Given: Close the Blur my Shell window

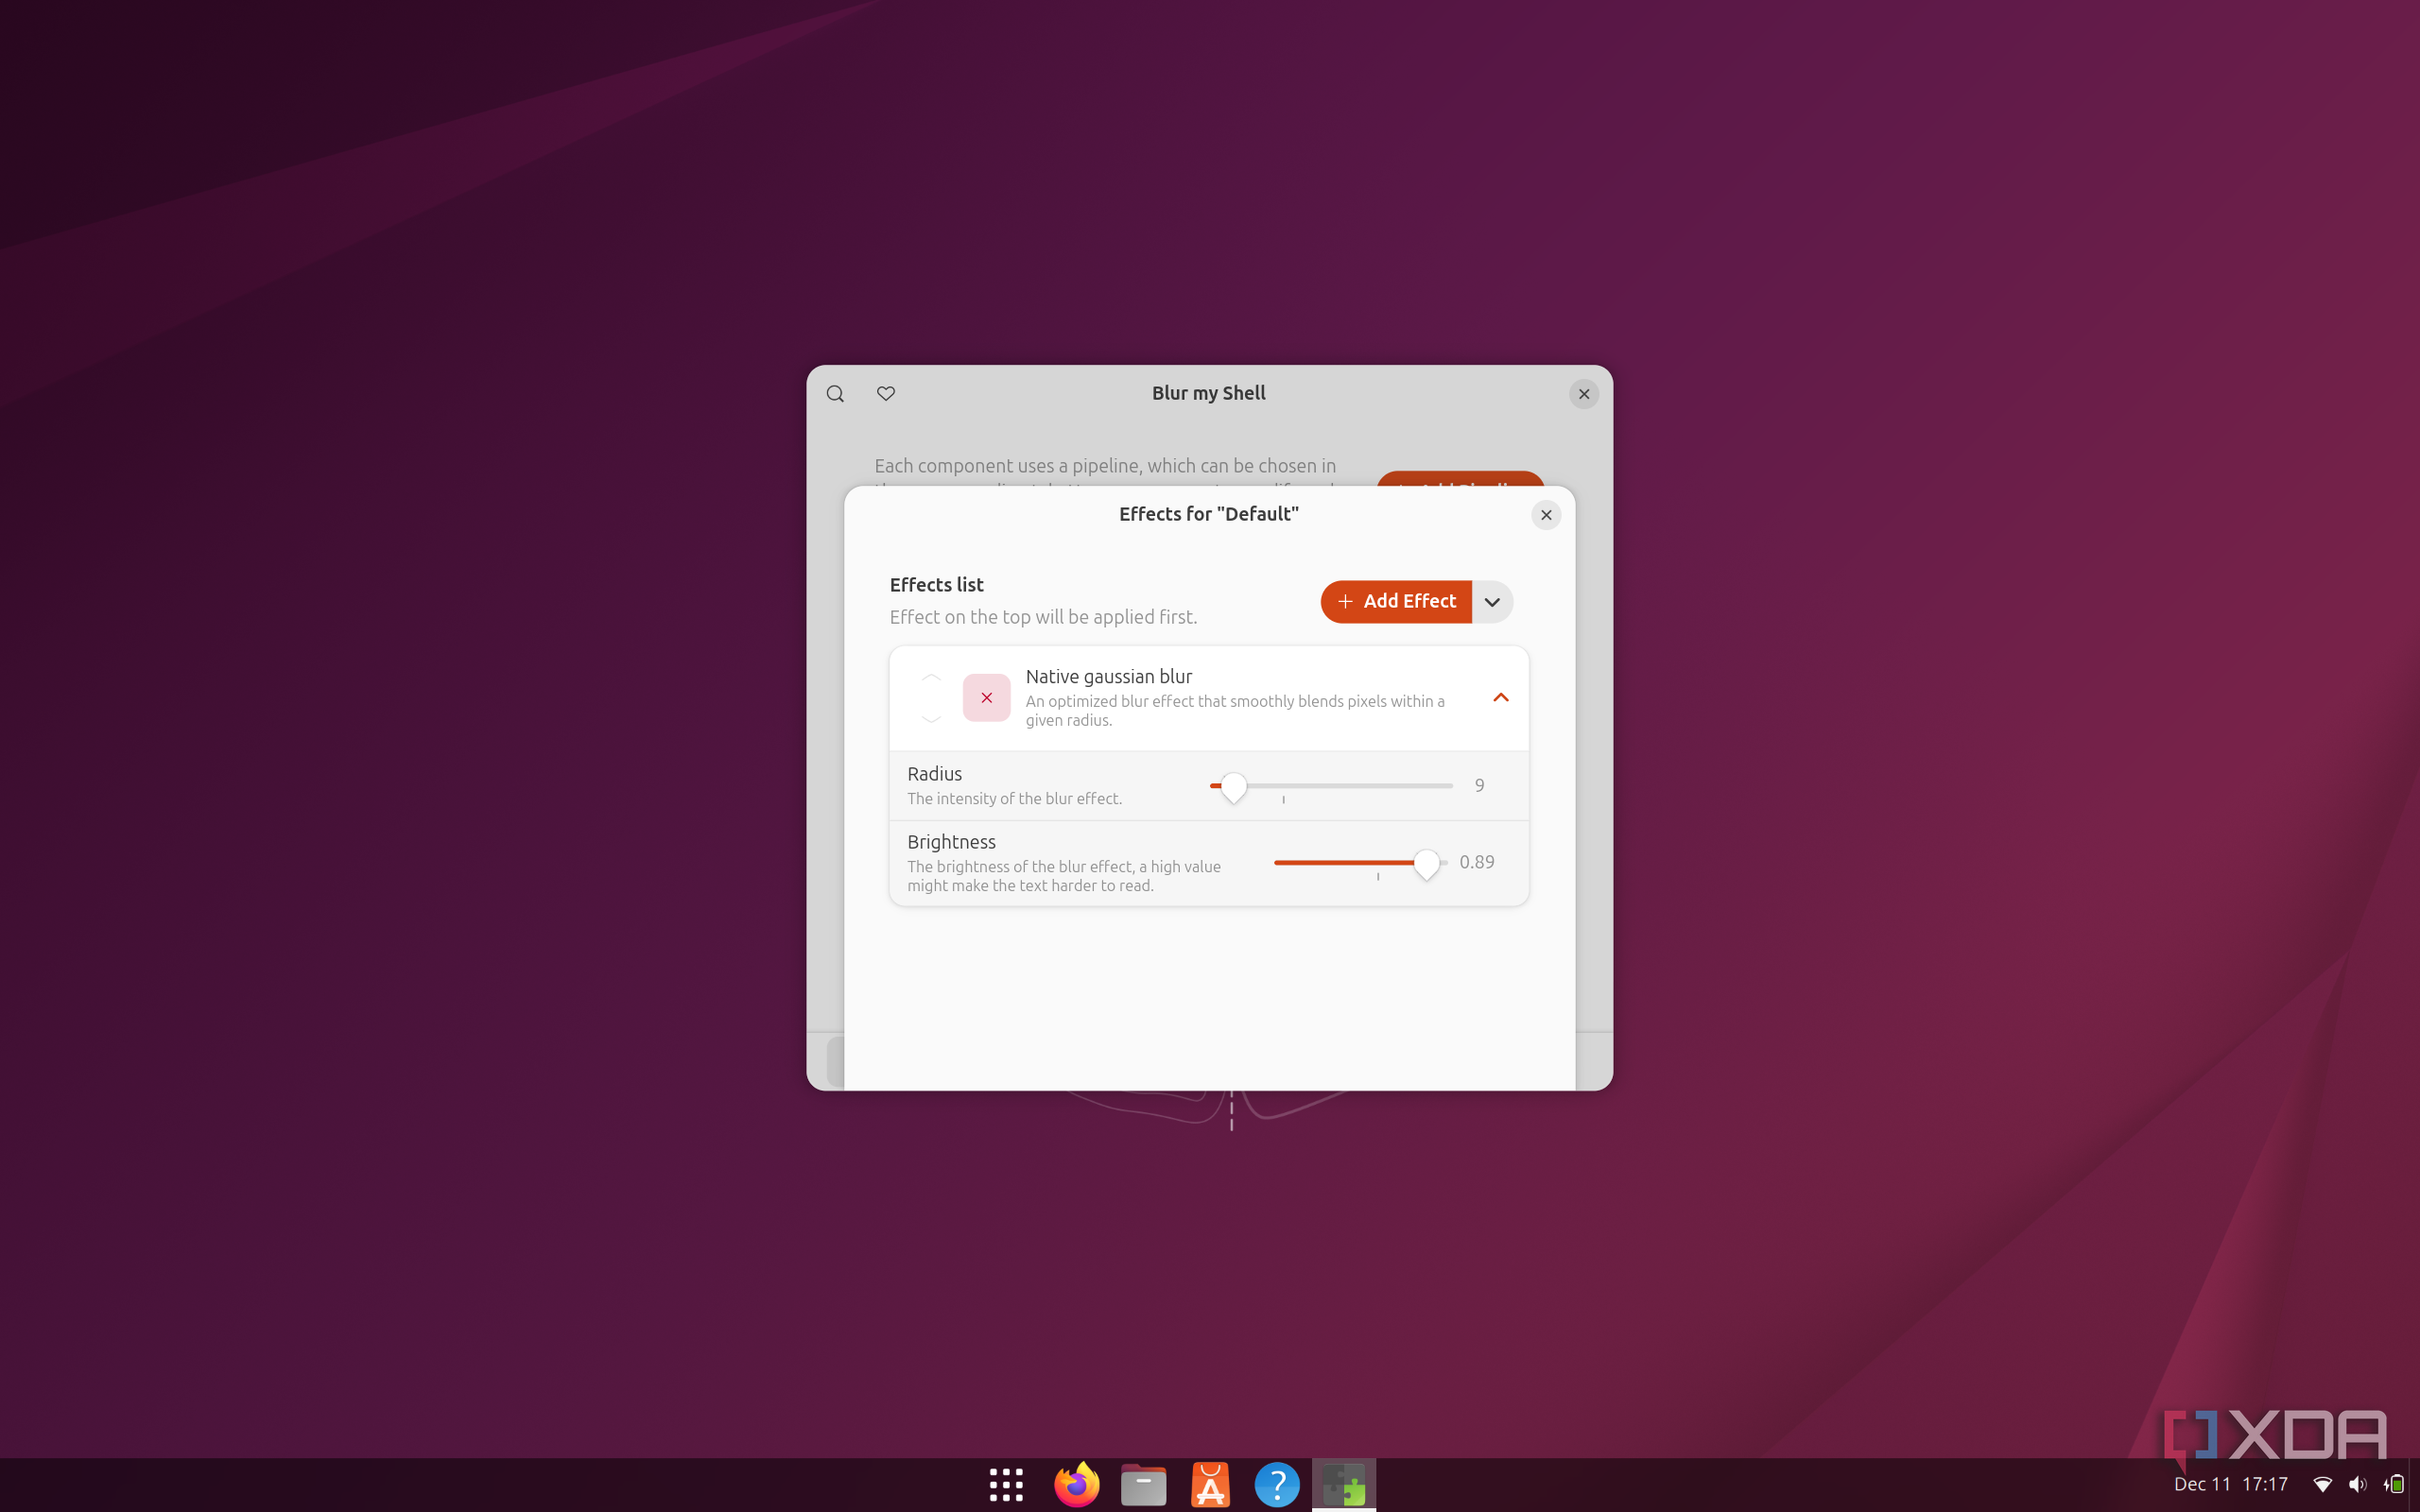Looking at the screenshot, I should pos(1584,394).
